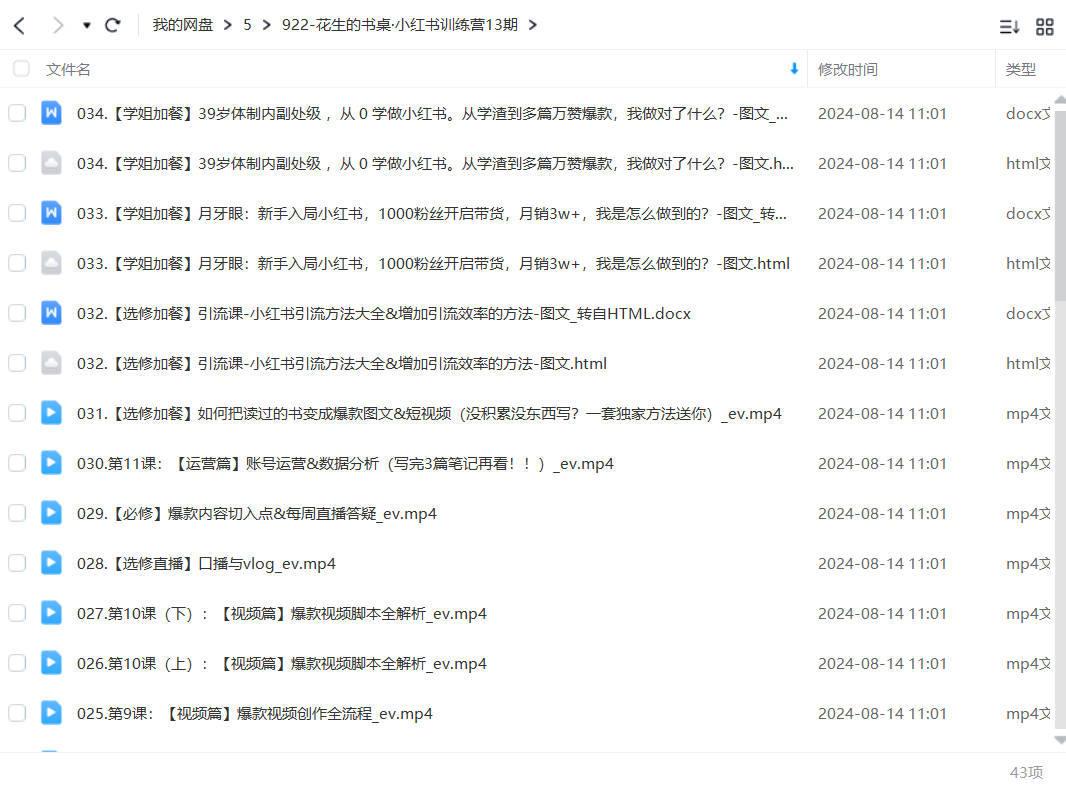The image size is (1066, 788).
Task: Go back with the left arrow
Action: [x=20, y=26]
